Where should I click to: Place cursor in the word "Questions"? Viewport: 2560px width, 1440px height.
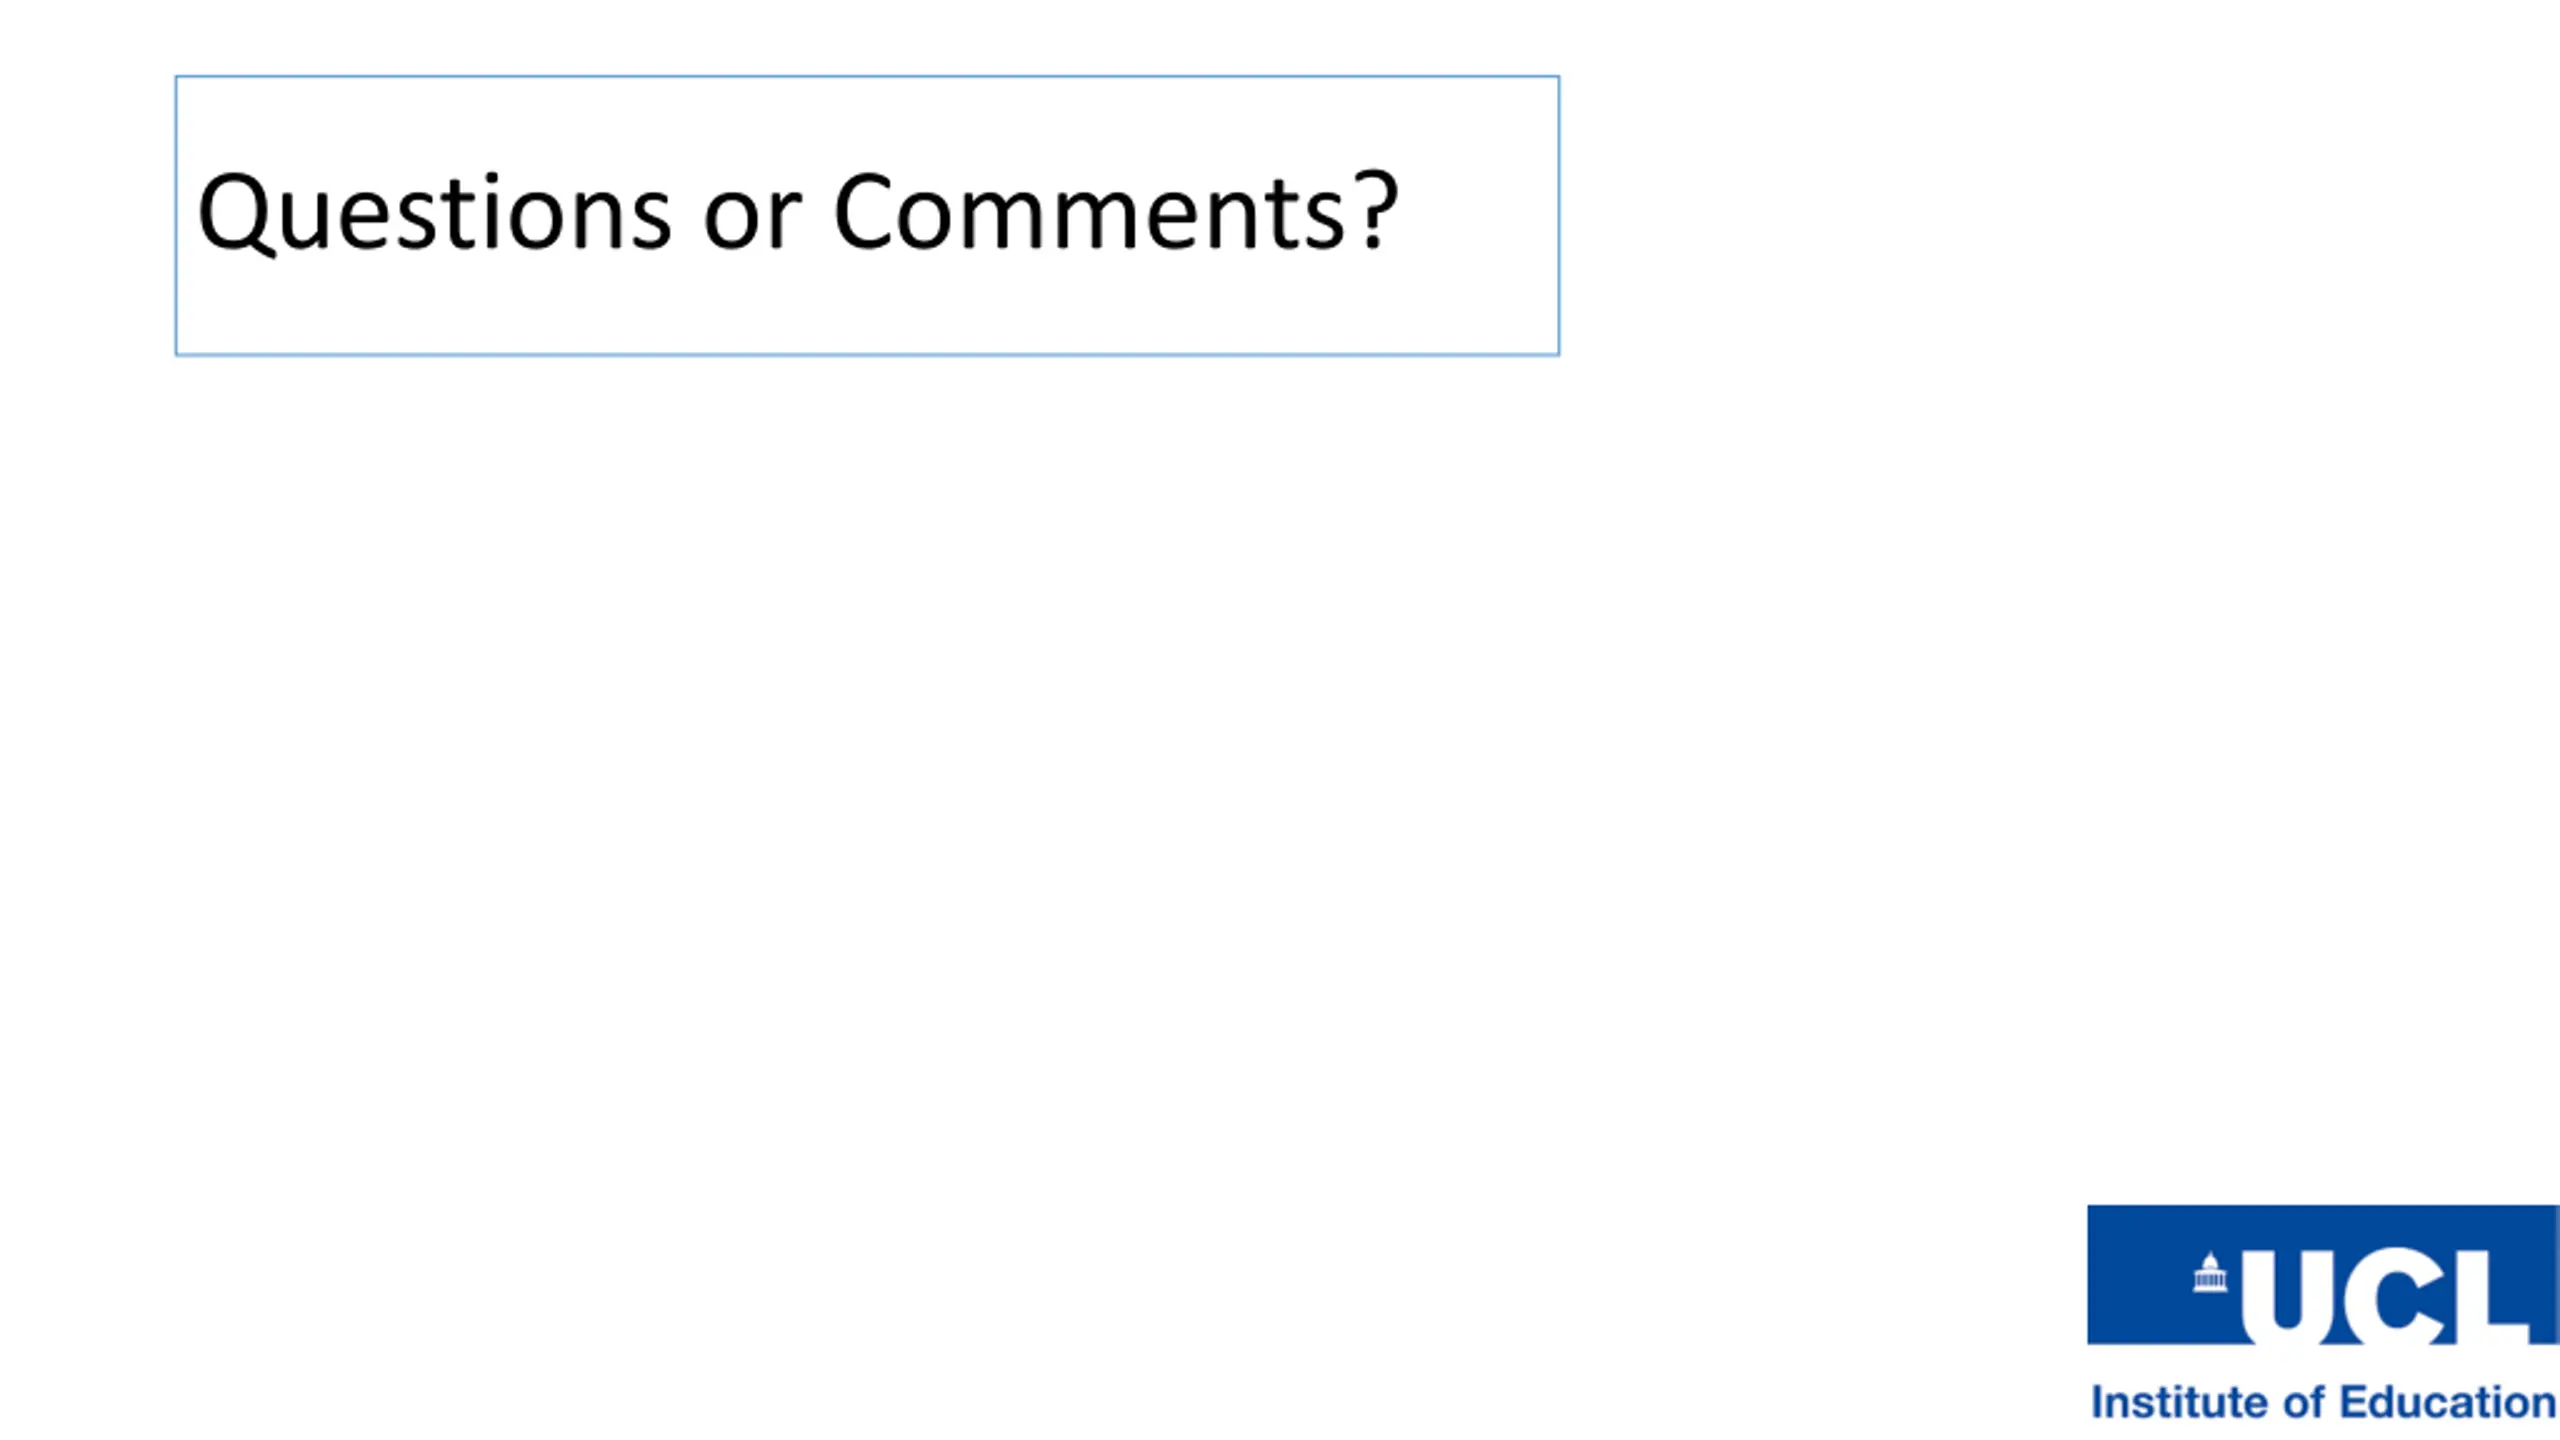[x=434, y=213]
